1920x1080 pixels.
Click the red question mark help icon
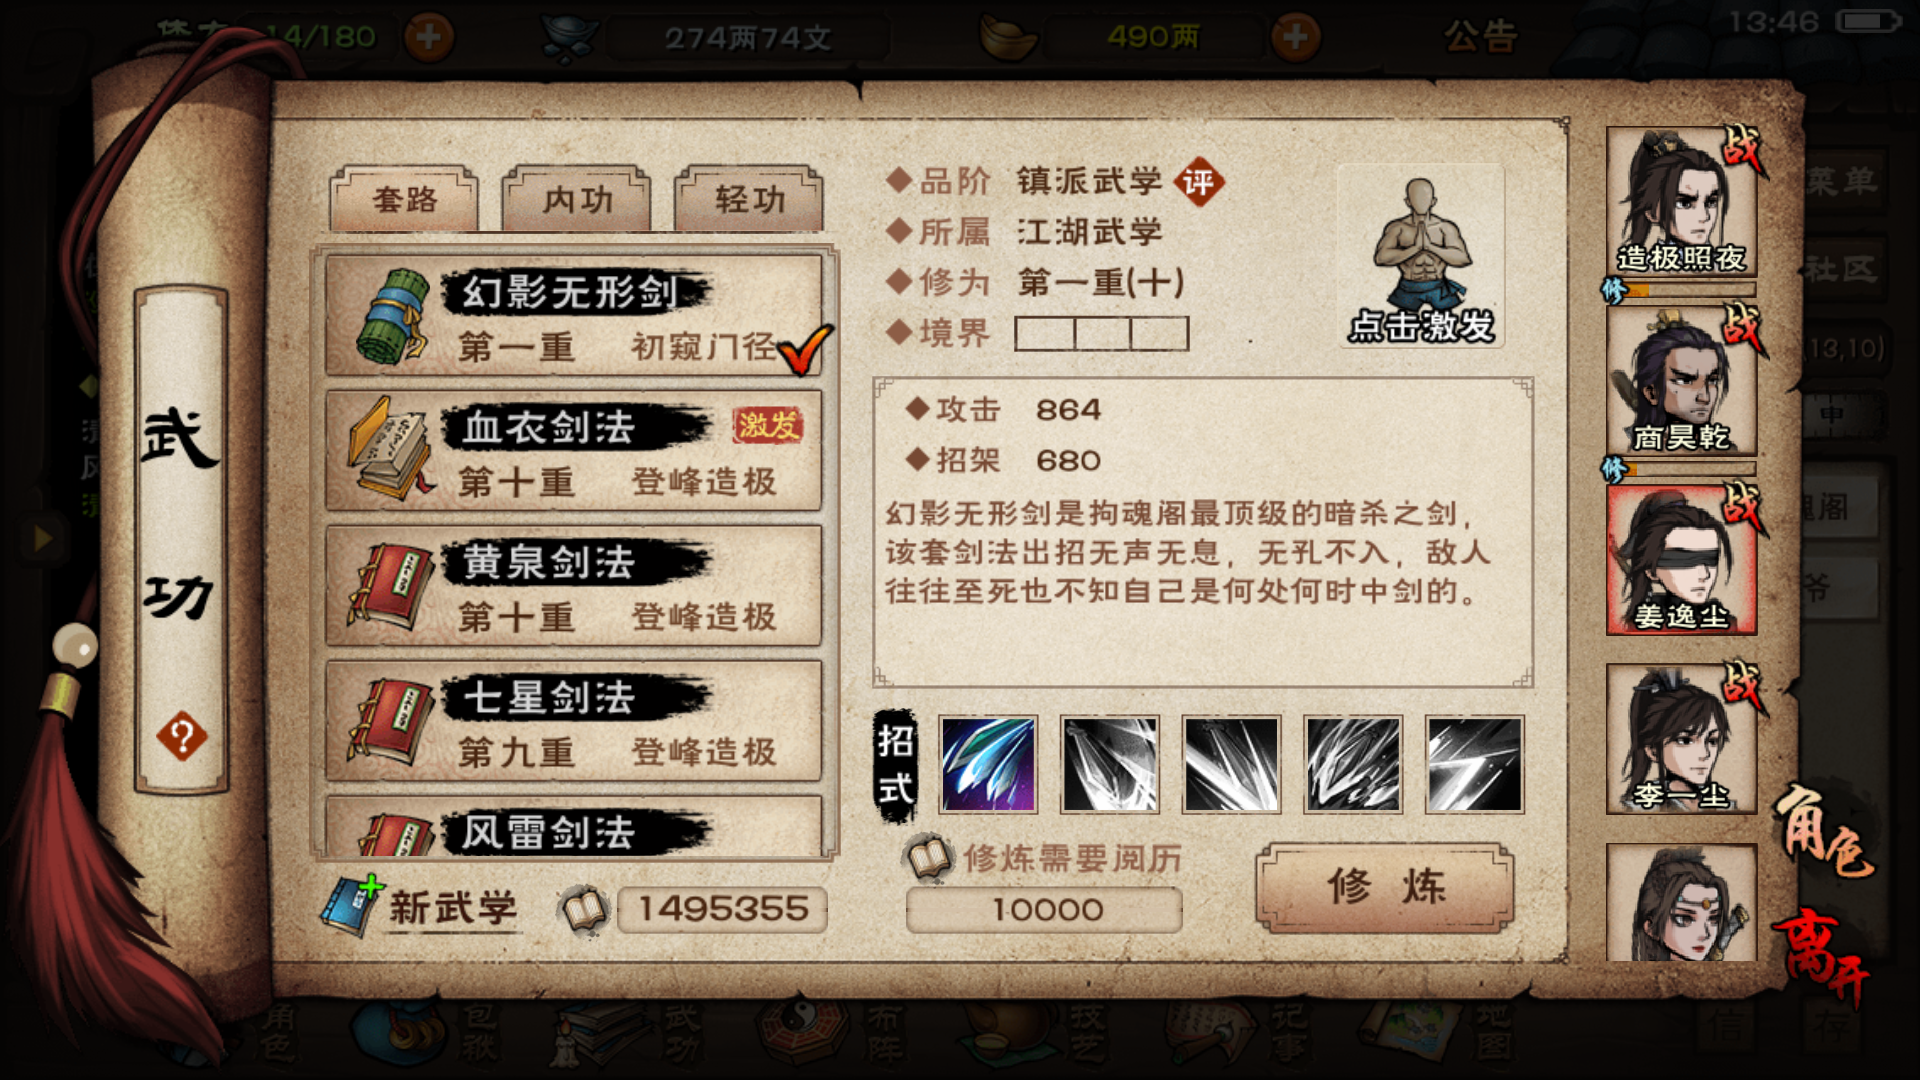click(x=182, y=737)
